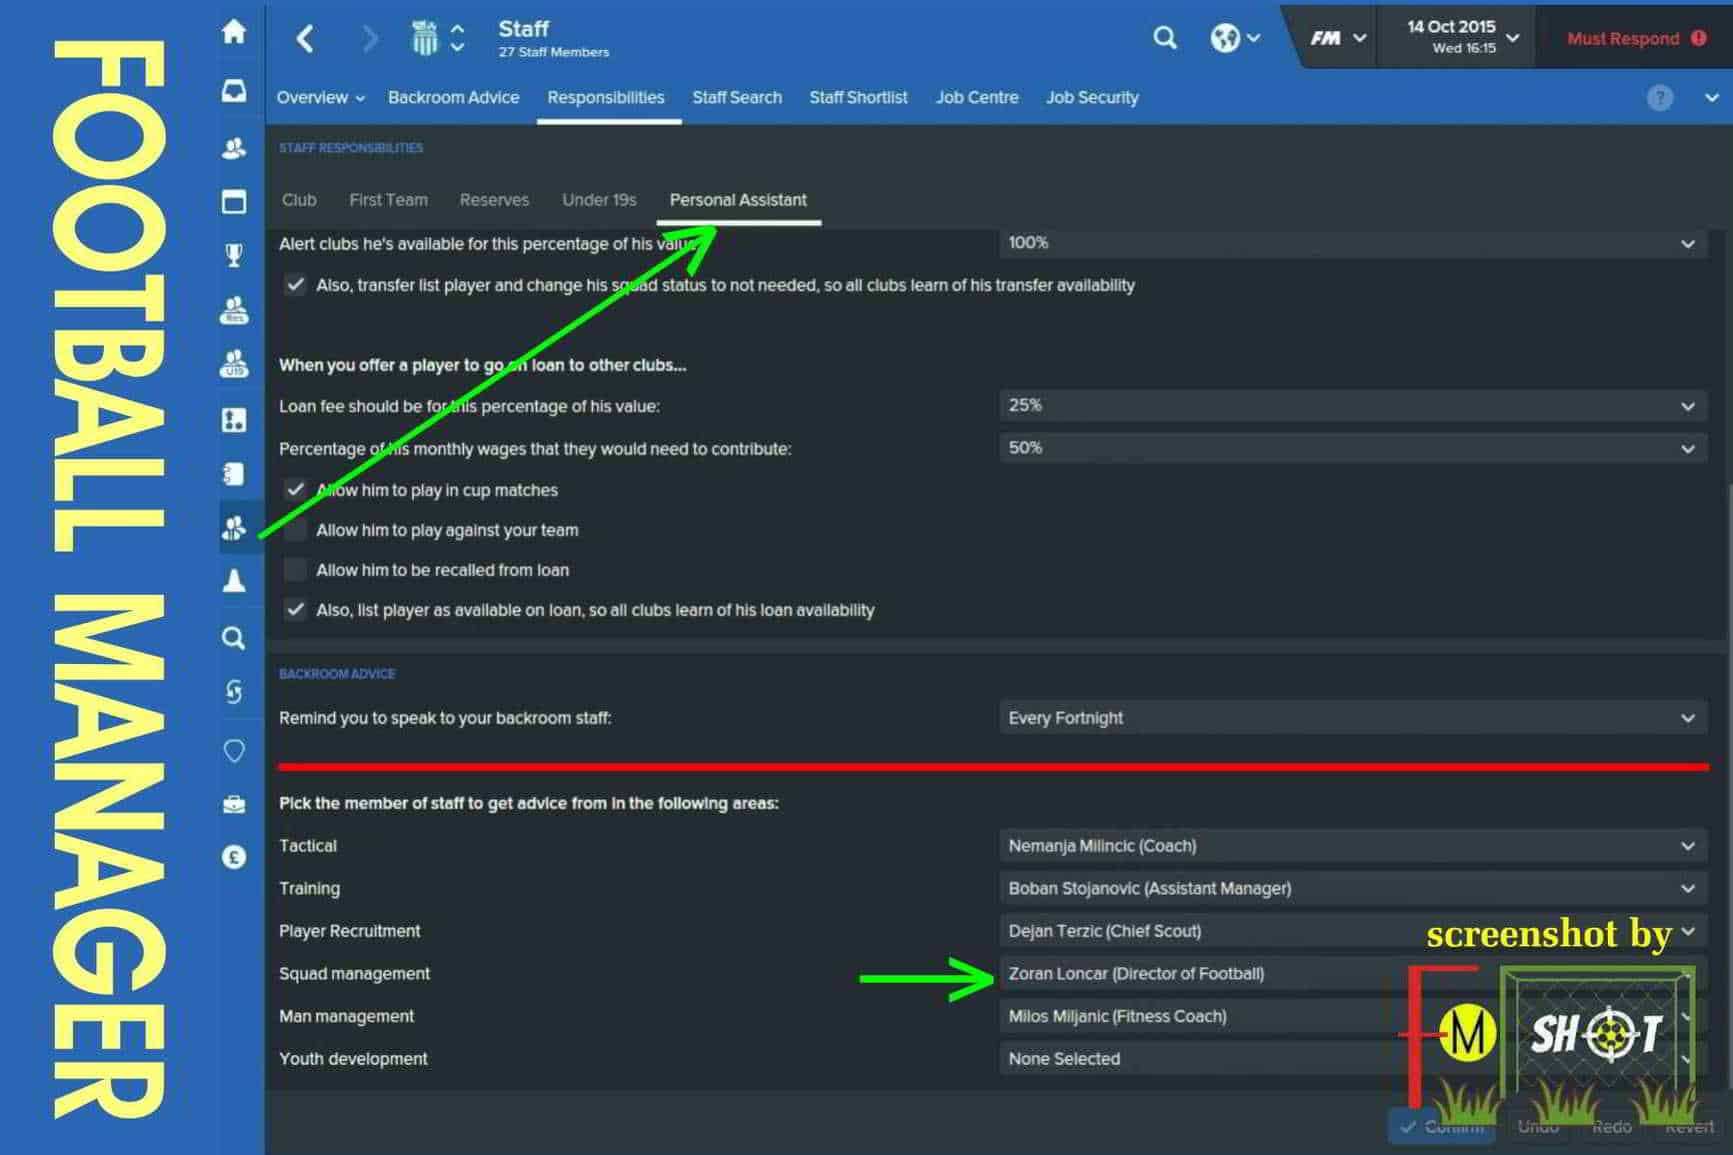Open Scouting magnifier sidebar icon
The height and width of the screenshot is (1155, 1733).
click(234, 638)
